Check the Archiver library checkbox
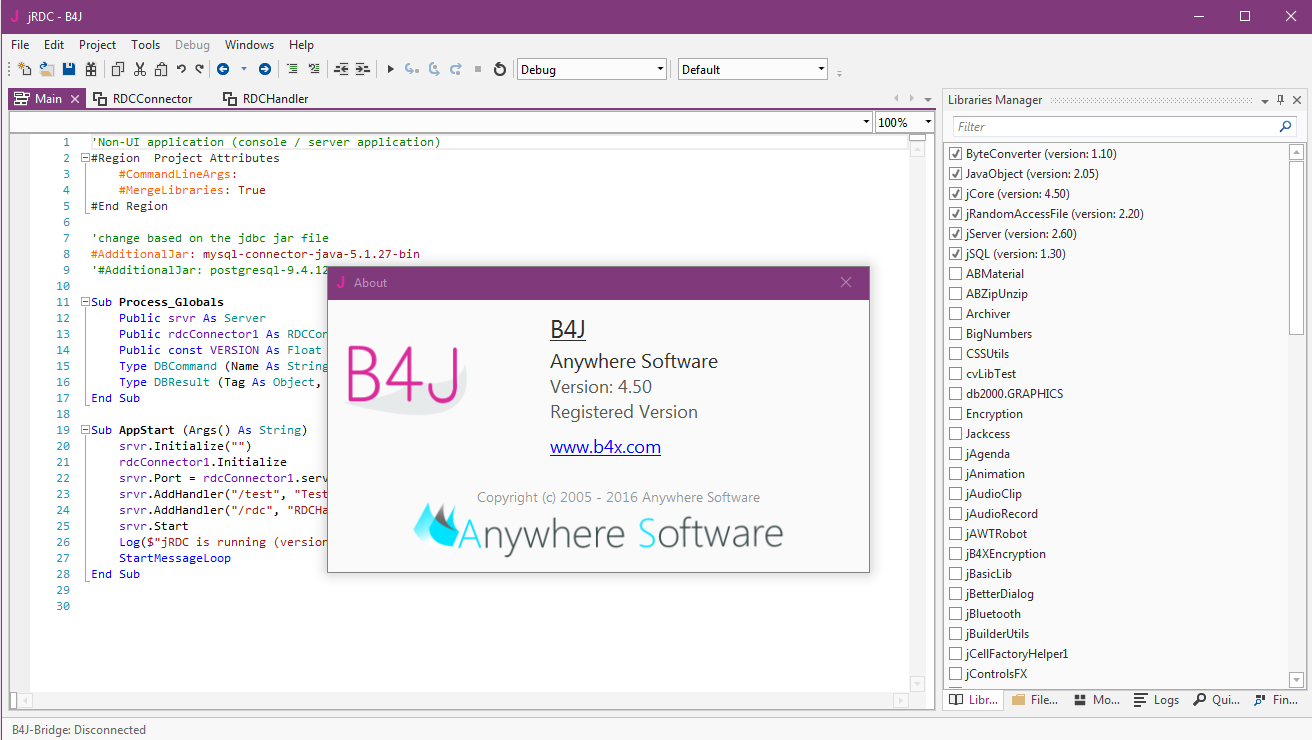The width and height of the screenshot is (1312, 740). click(955, 314)
